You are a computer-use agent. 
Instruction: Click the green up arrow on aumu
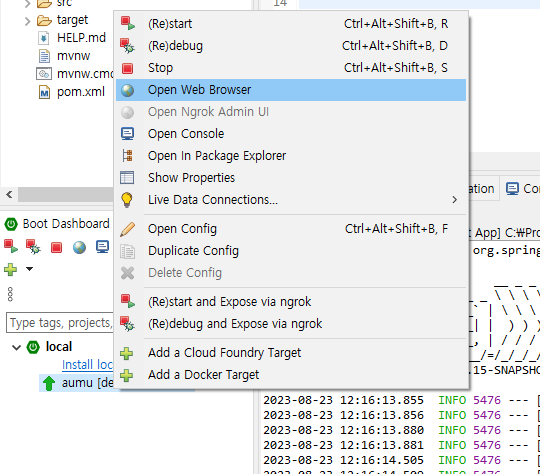point(49,383)
